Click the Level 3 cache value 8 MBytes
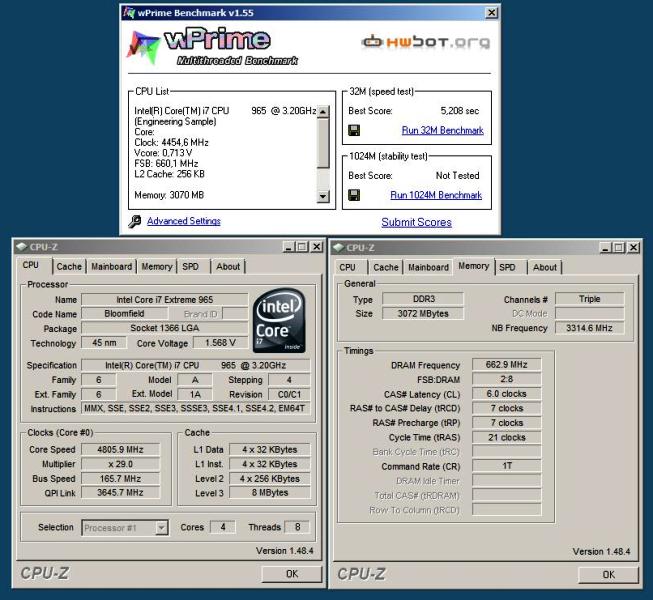Screen dimensions: 653x600 coord(270,493)
